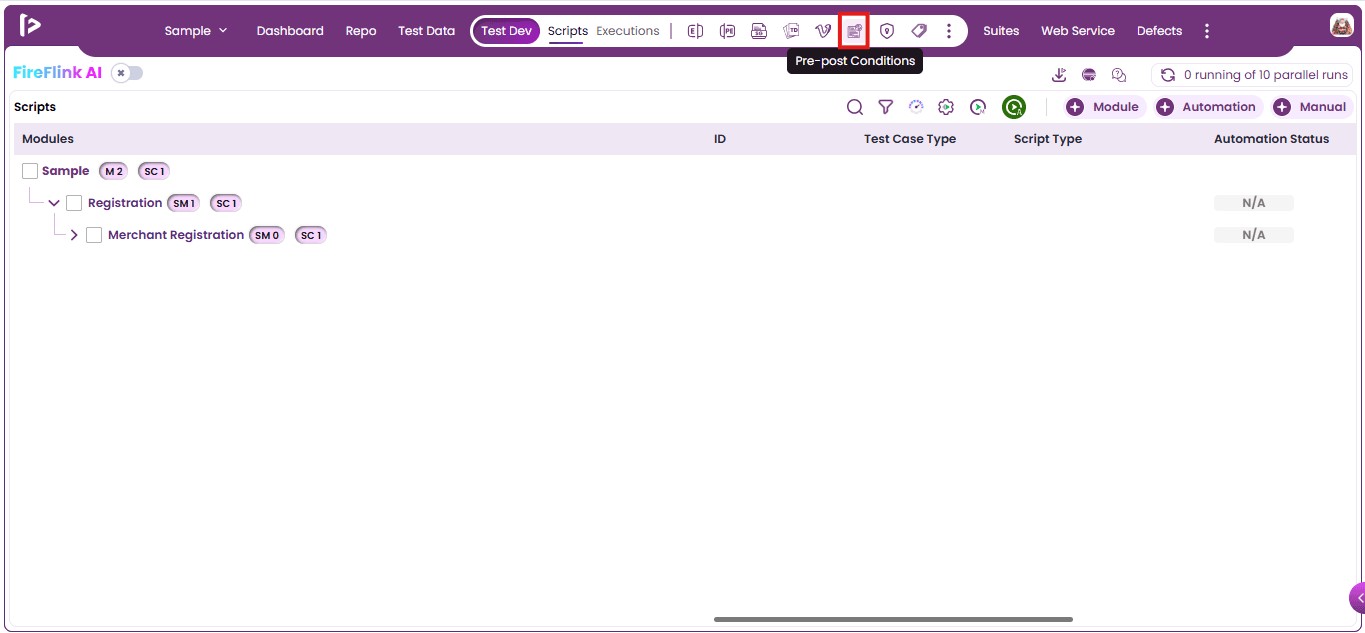
Task: Click the download icon above the Scripts toolbar
Action: click(1059, 75)
